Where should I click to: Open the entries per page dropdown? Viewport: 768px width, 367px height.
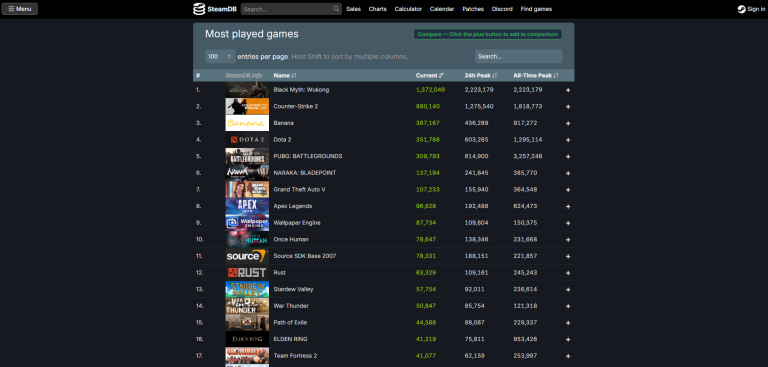click(220, 56)
